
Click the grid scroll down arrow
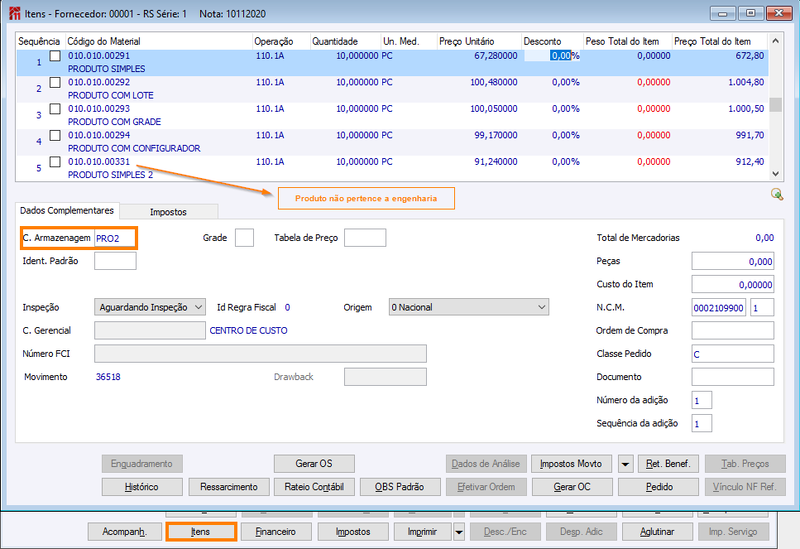pos(776,173)
